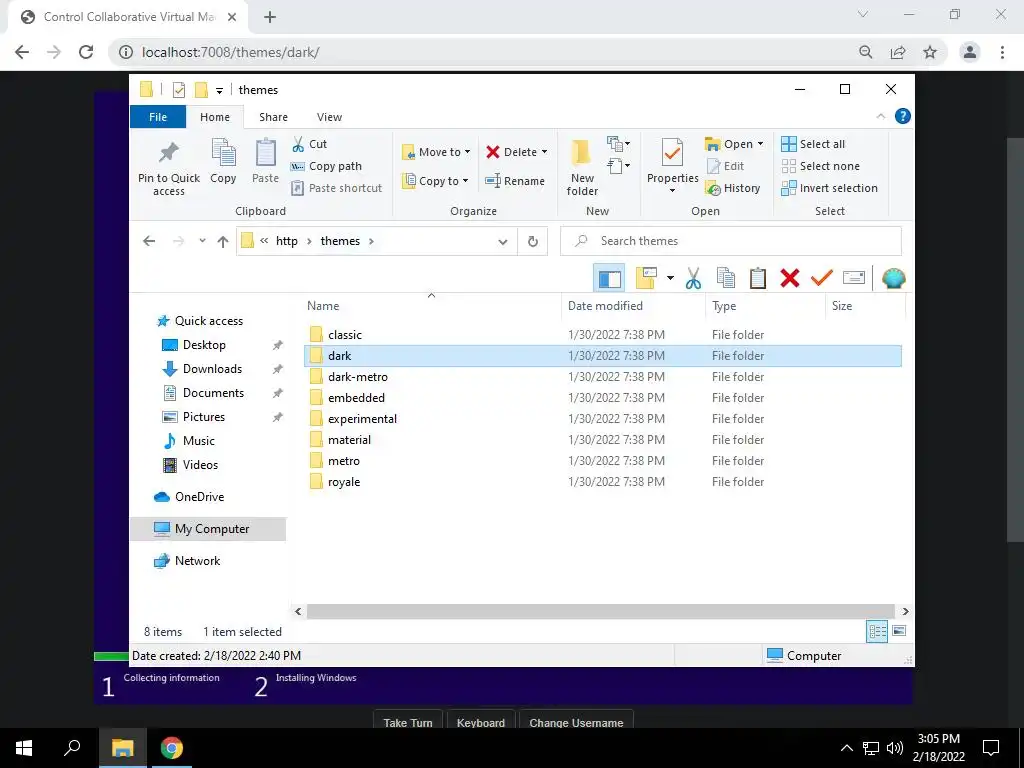Click Invert selection in the ribbon

point(829,188)
